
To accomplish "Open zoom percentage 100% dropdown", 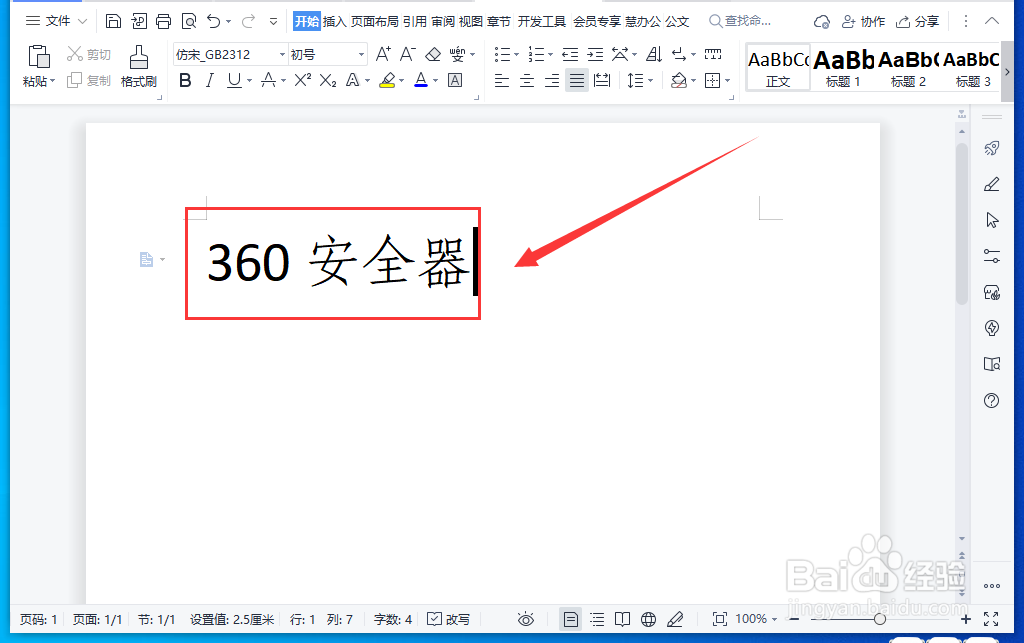I will click(x=775, y=619).
